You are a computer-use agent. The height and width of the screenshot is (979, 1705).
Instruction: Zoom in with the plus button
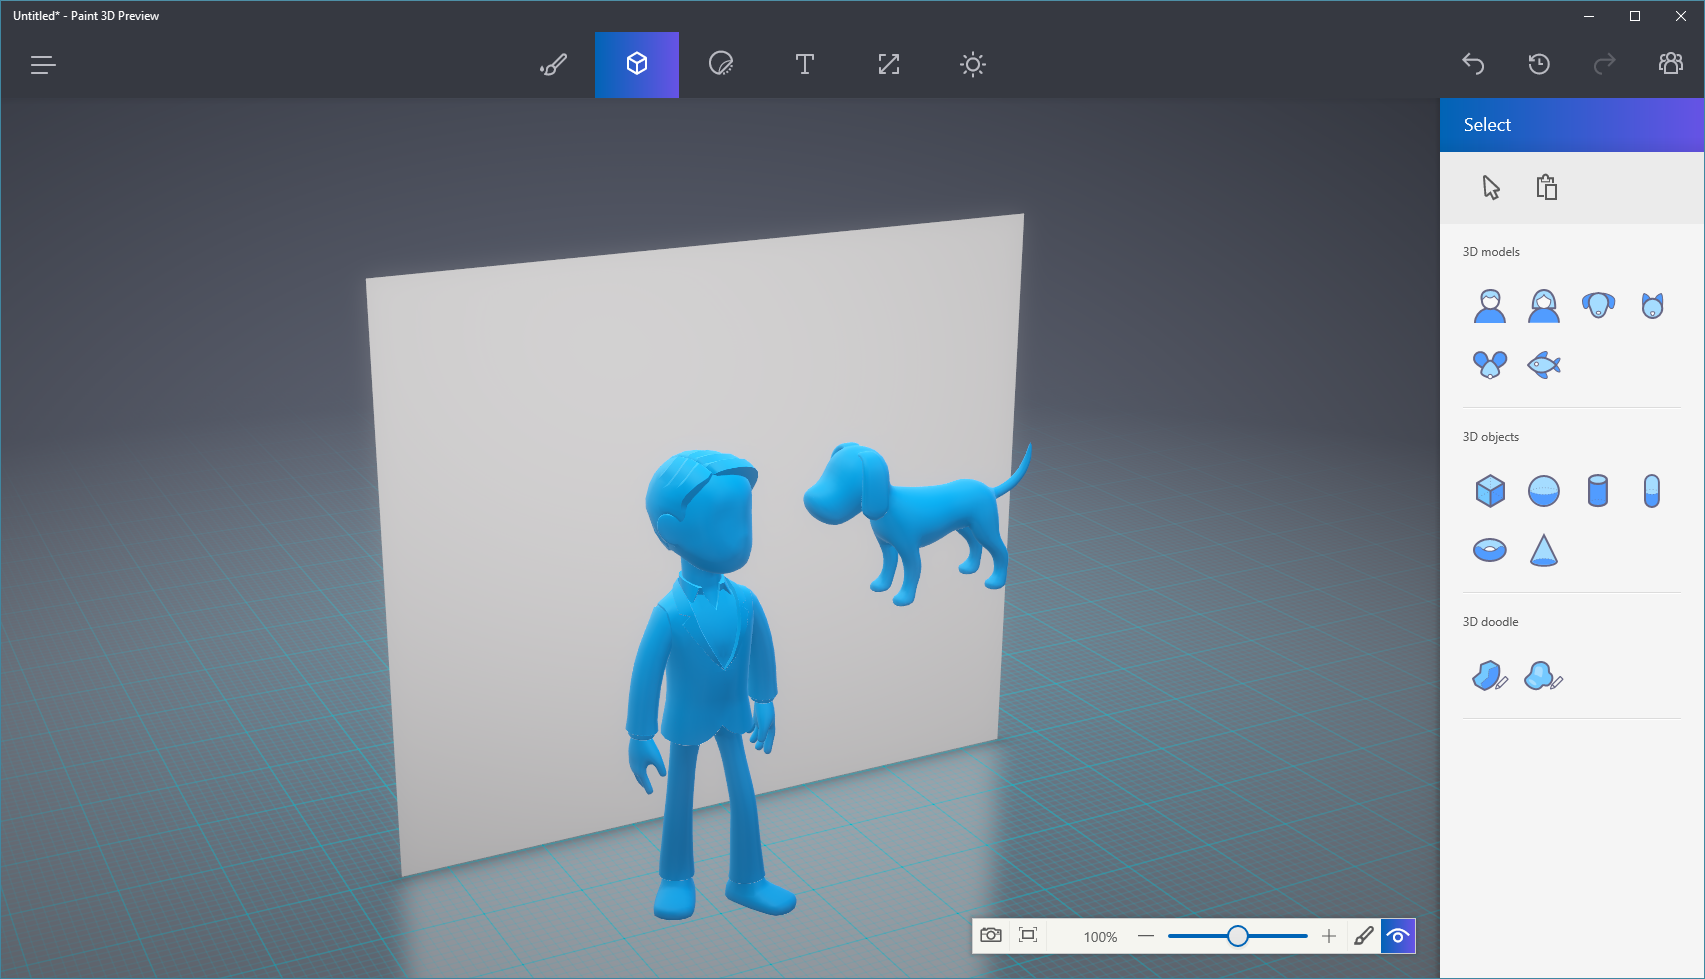click(x=1328, y=936)
